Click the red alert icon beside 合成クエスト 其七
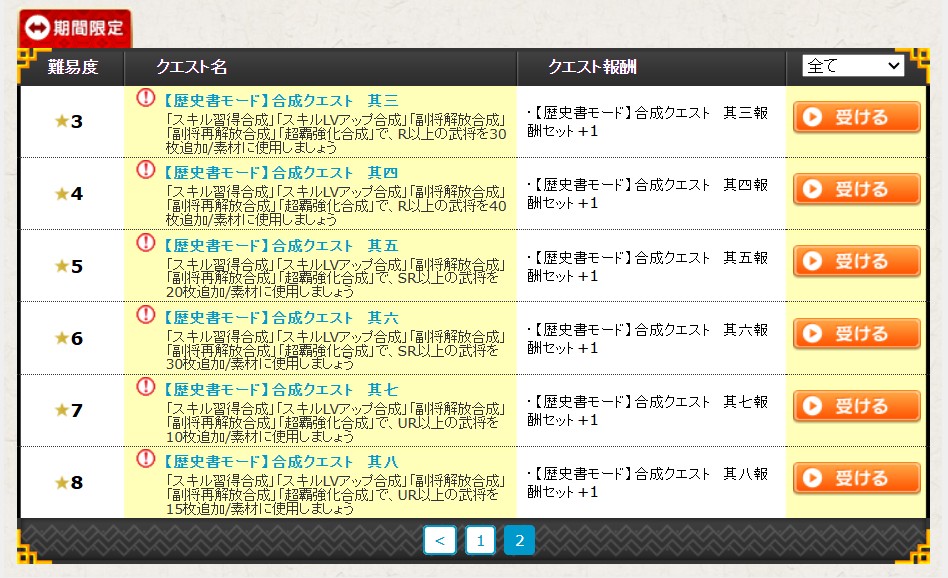Viewport: 948px width, 578px height. [146, 387]
